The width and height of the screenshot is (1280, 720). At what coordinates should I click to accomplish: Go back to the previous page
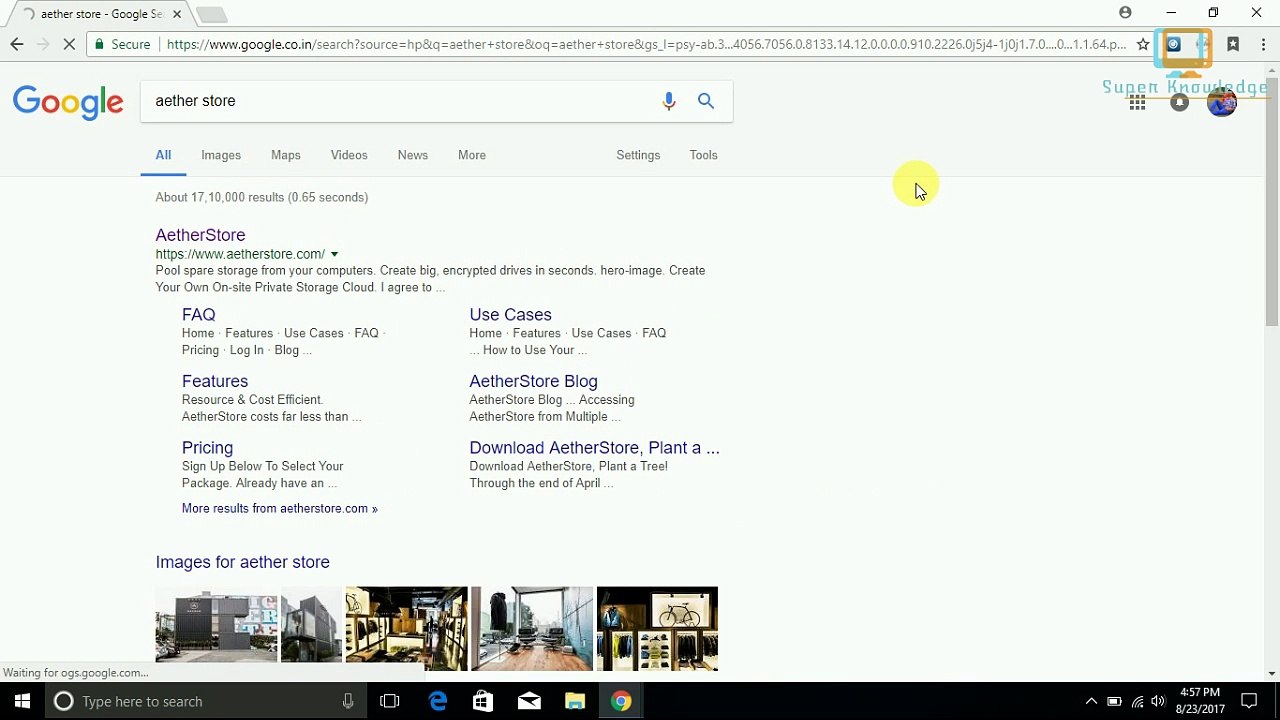(17, 44)
